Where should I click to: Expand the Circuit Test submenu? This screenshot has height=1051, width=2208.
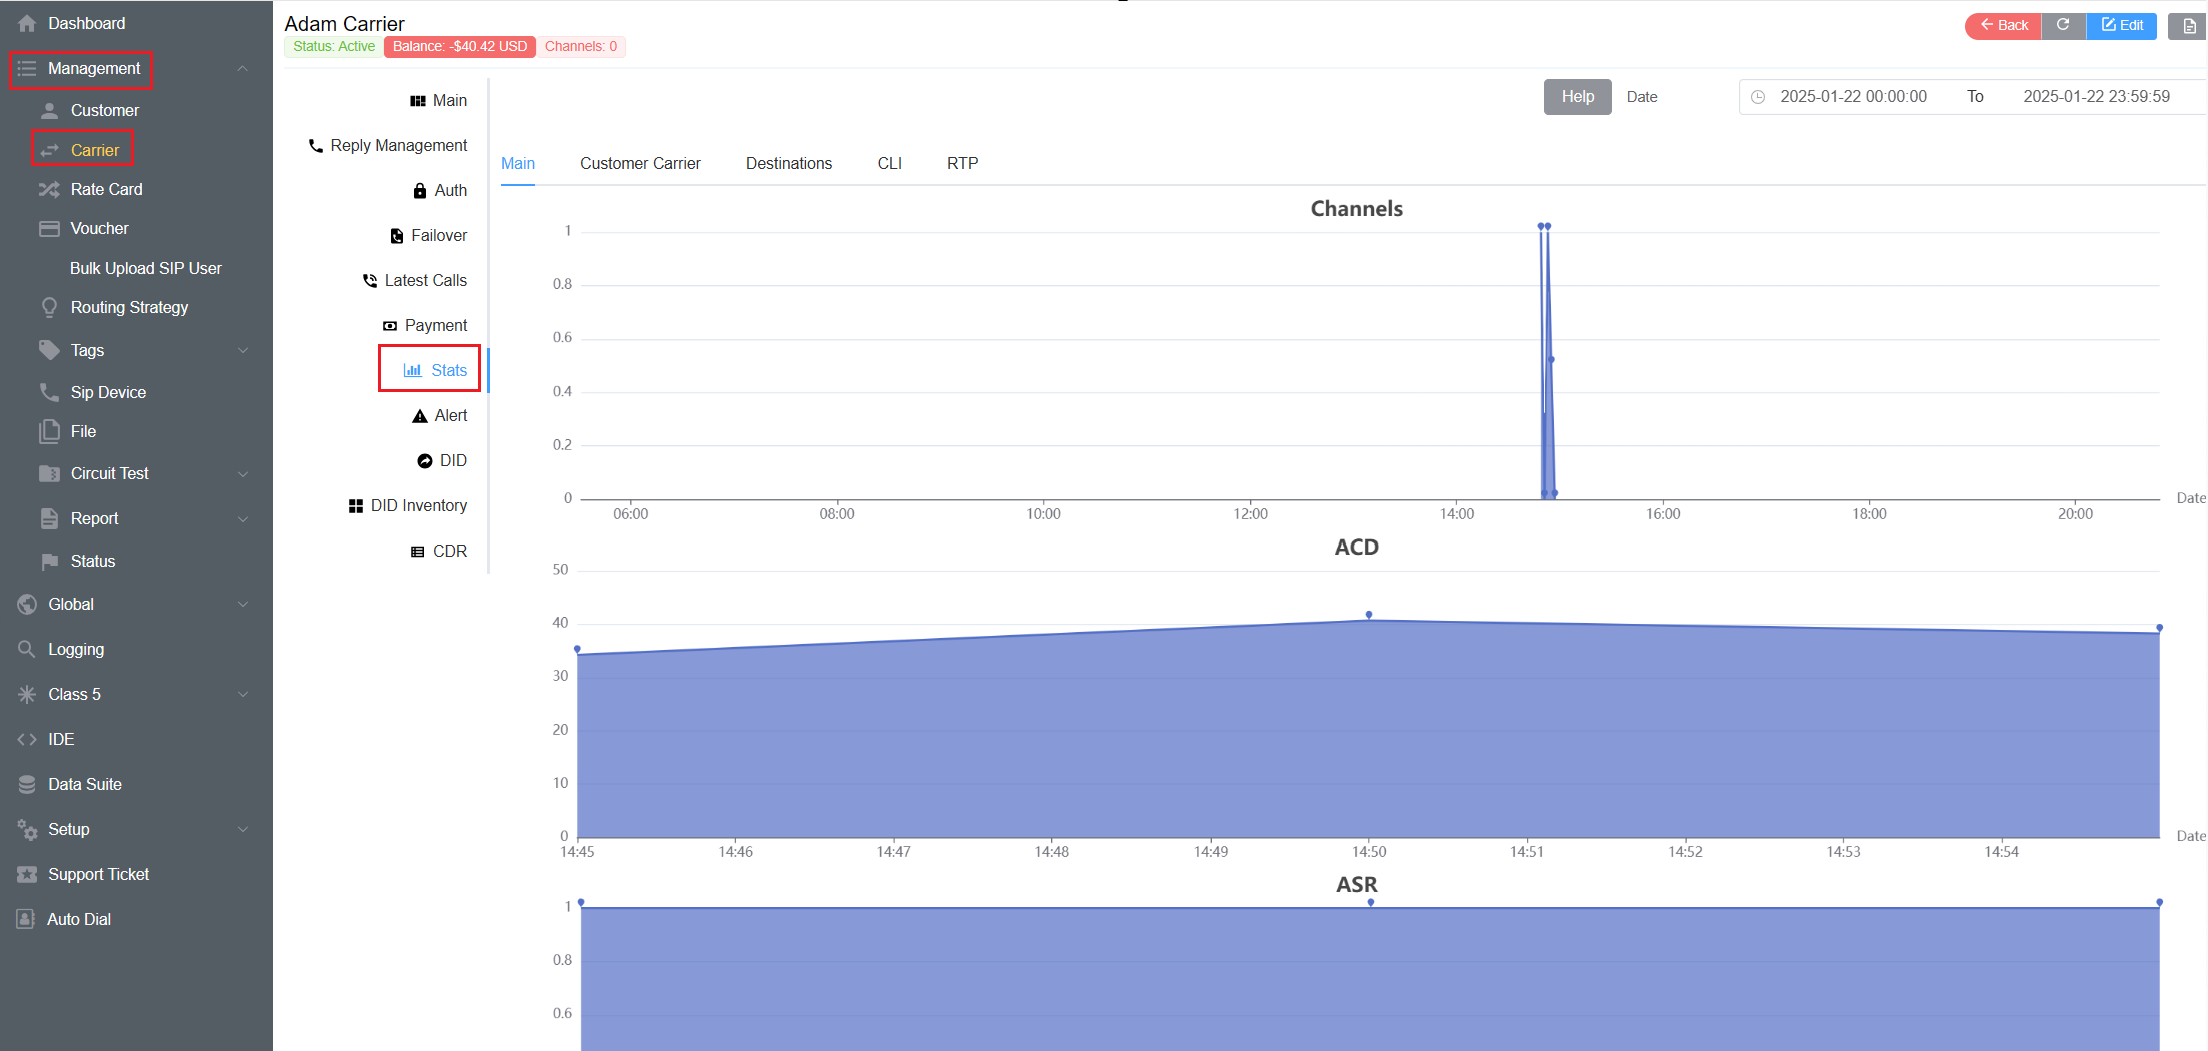[242, 474]
